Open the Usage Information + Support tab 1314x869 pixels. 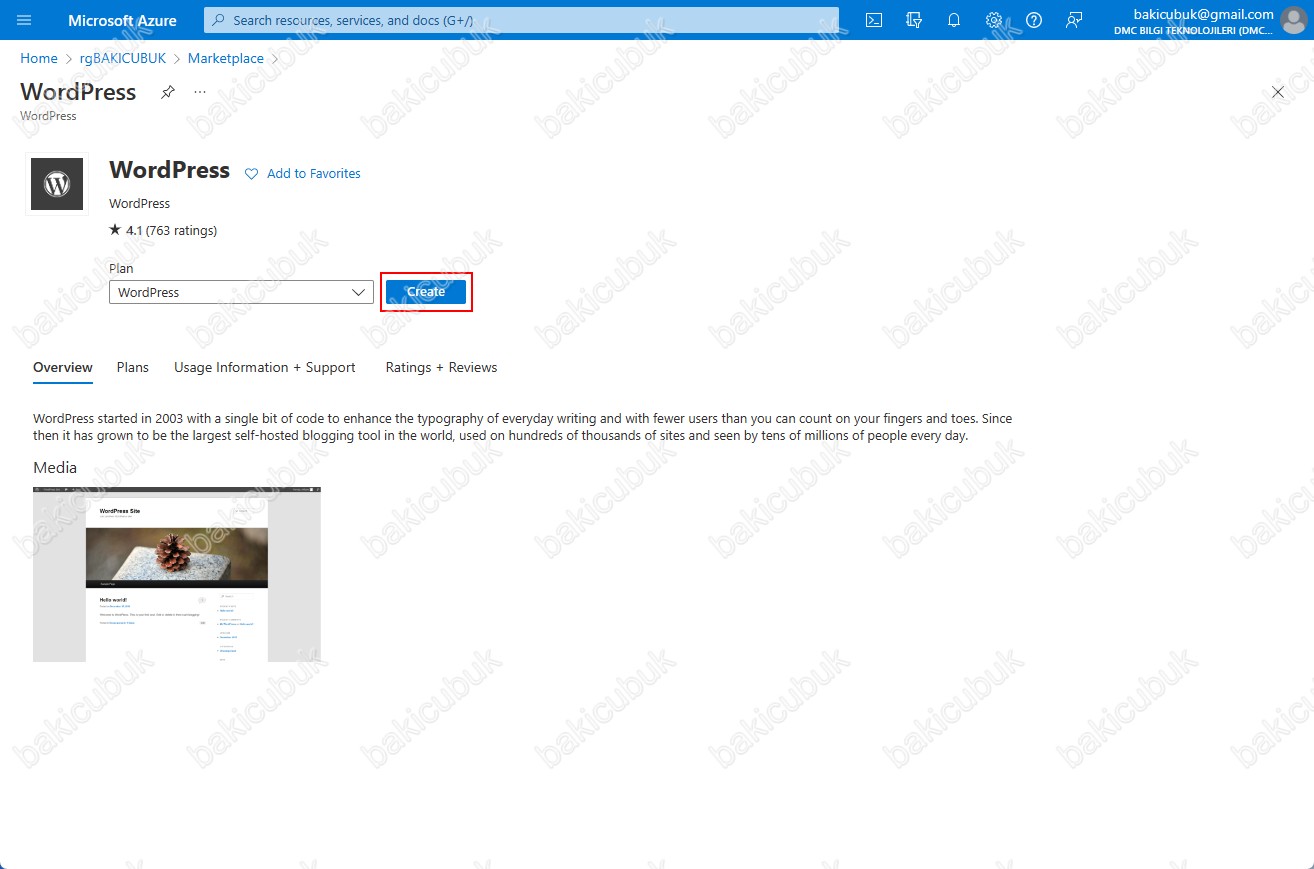[265, 367]
